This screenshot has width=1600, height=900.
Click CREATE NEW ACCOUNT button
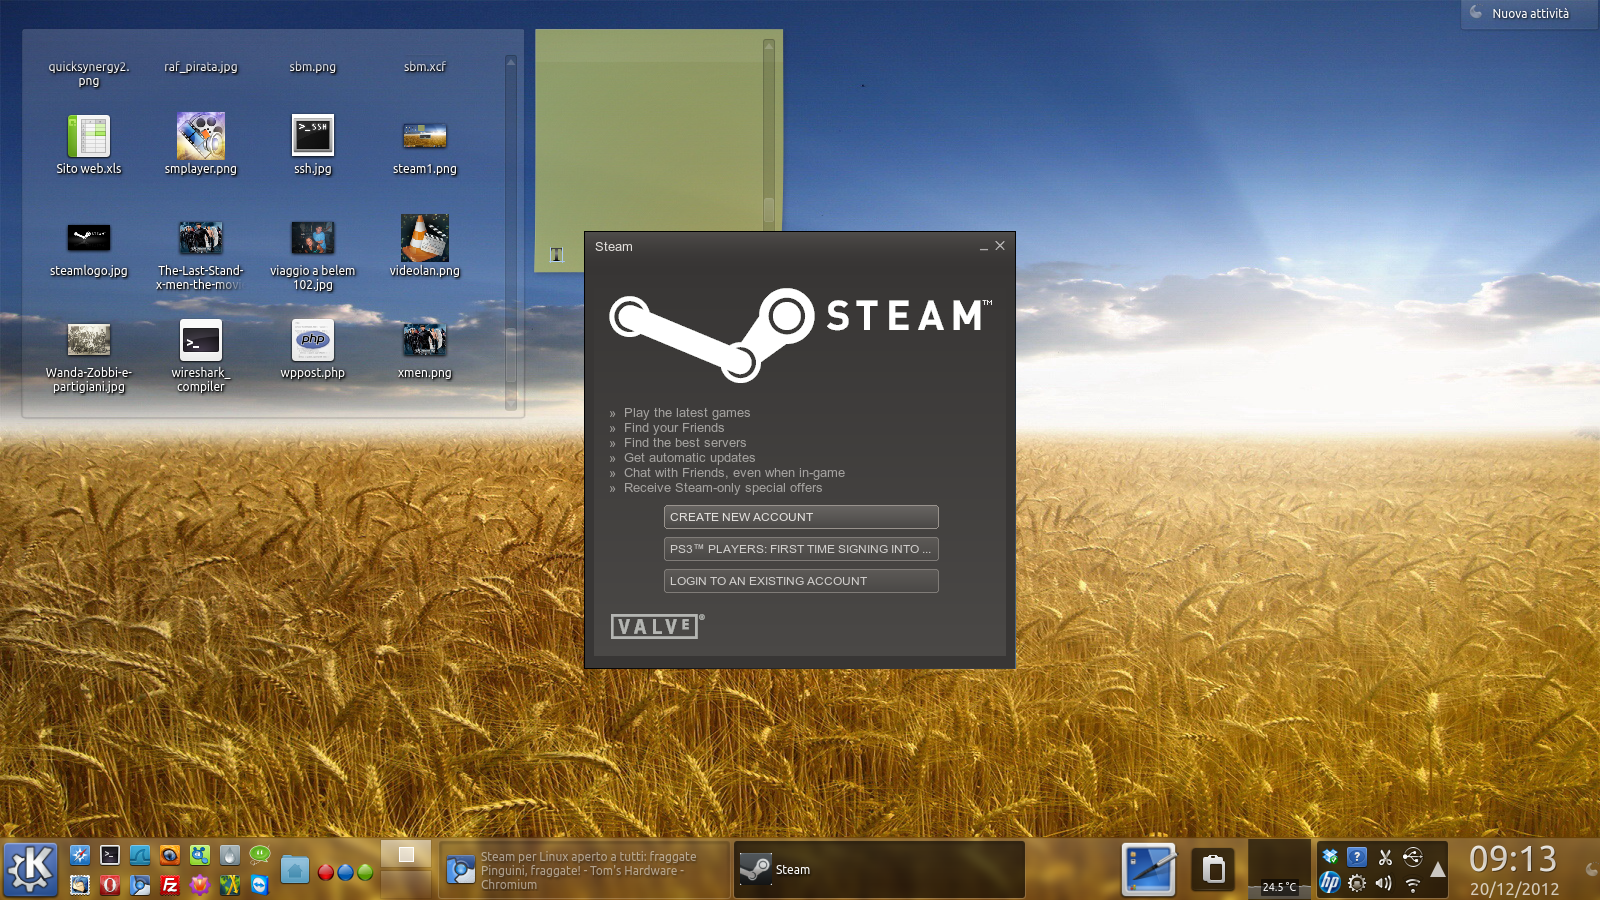(x=801, y=517)
